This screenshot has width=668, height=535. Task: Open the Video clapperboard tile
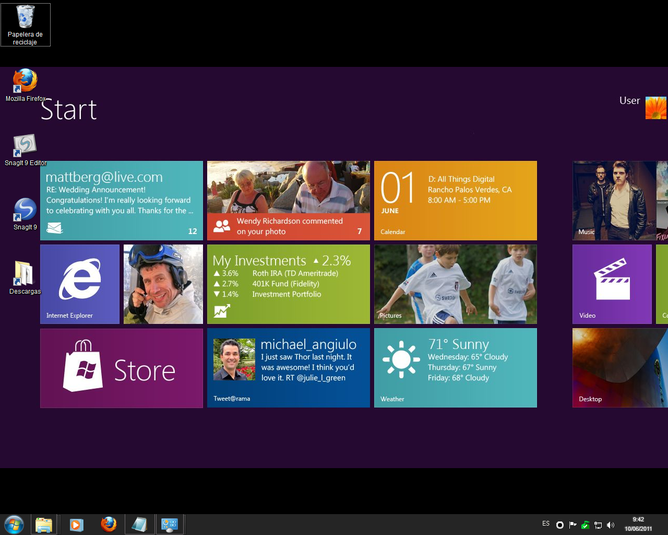pyautogui.click(x=612, y=284)
